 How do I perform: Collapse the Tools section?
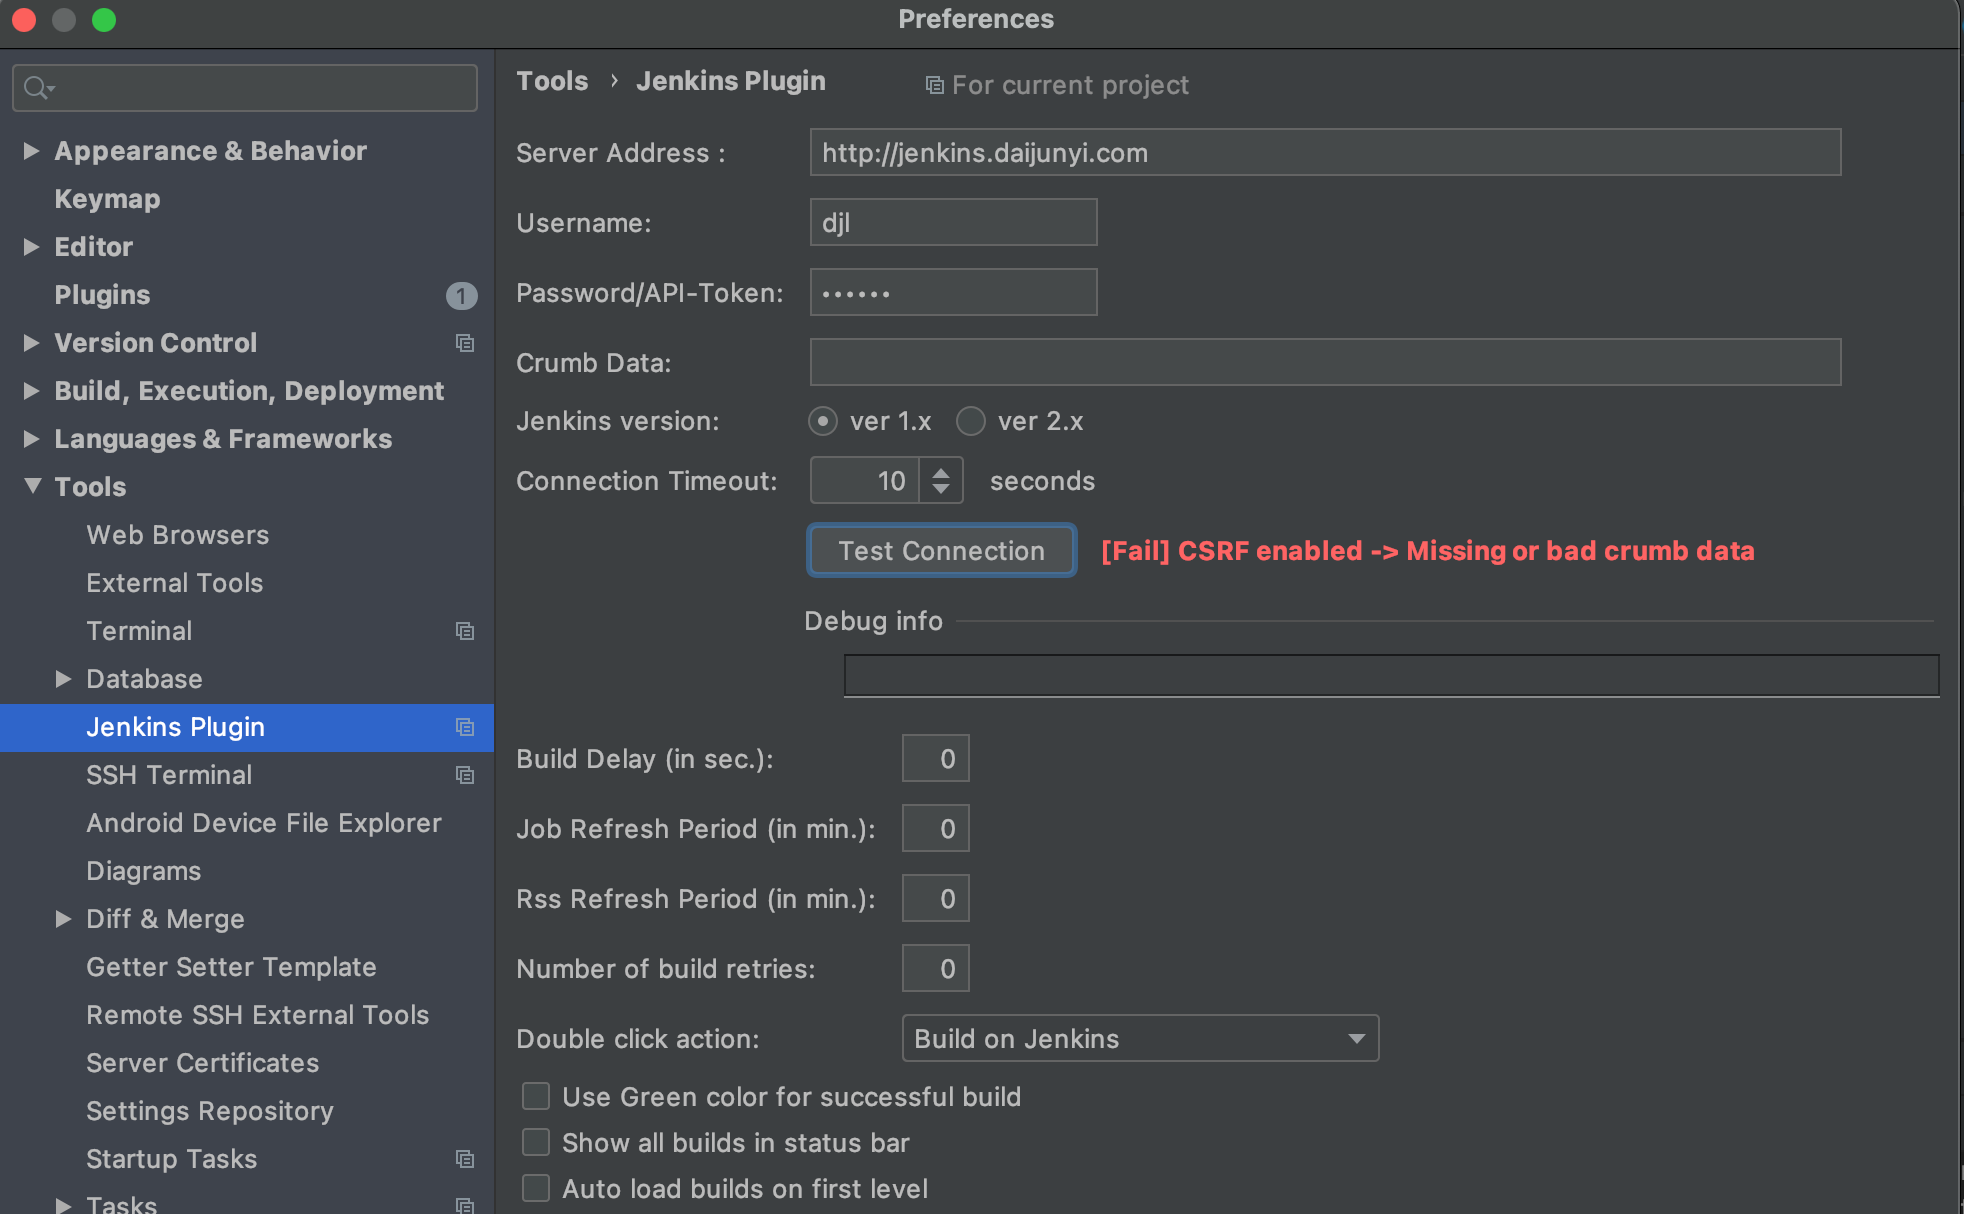[x=32, y=487]
